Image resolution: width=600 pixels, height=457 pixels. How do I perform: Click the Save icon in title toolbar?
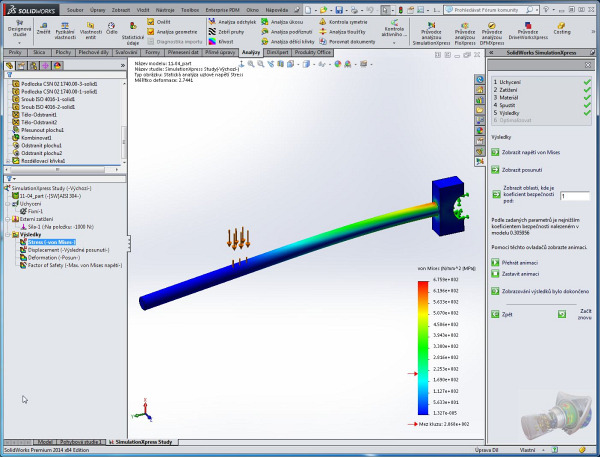coord(339,10)
